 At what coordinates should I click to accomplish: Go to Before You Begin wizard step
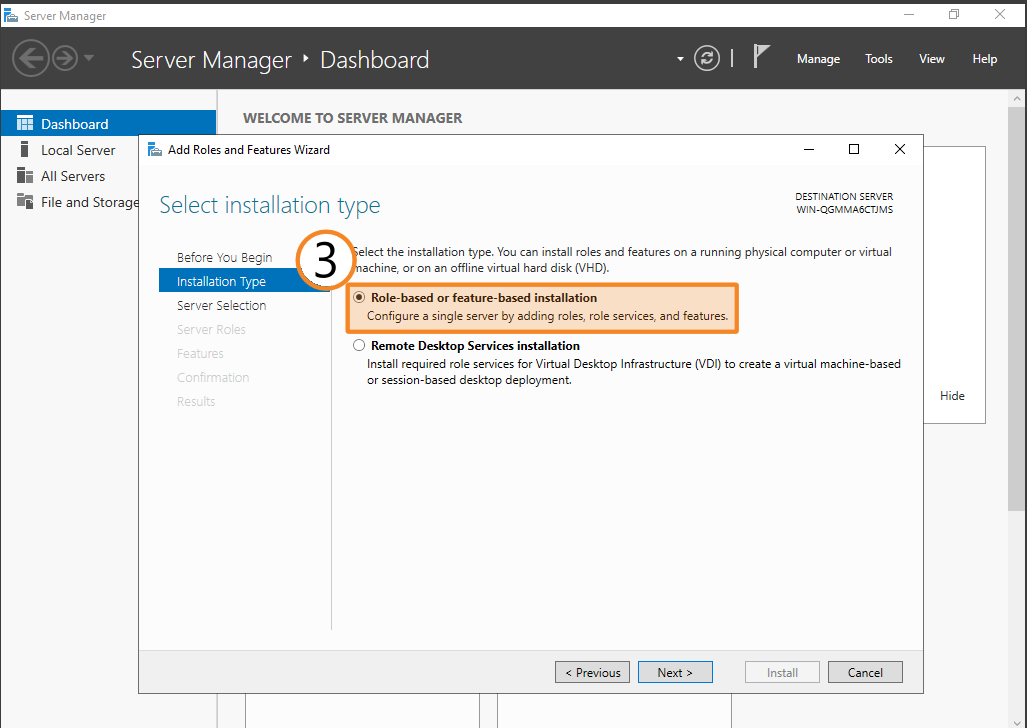(224, 257)
